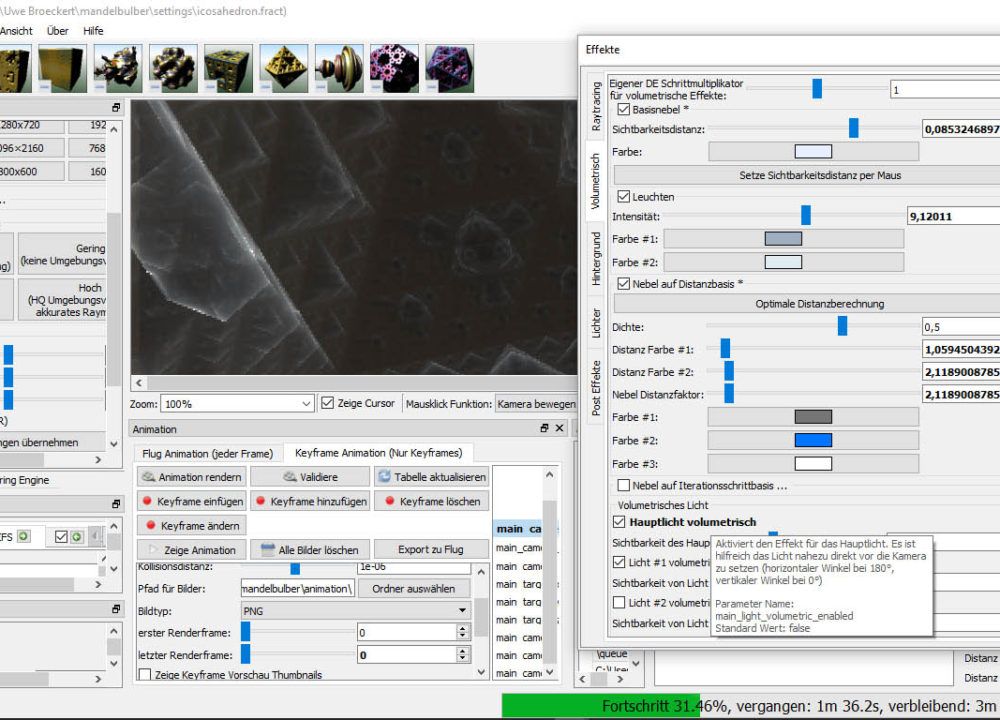Open the Post Effekte vertical tab
The width and height of the screenshot is (1000, 720).
(x=596, y=388)
